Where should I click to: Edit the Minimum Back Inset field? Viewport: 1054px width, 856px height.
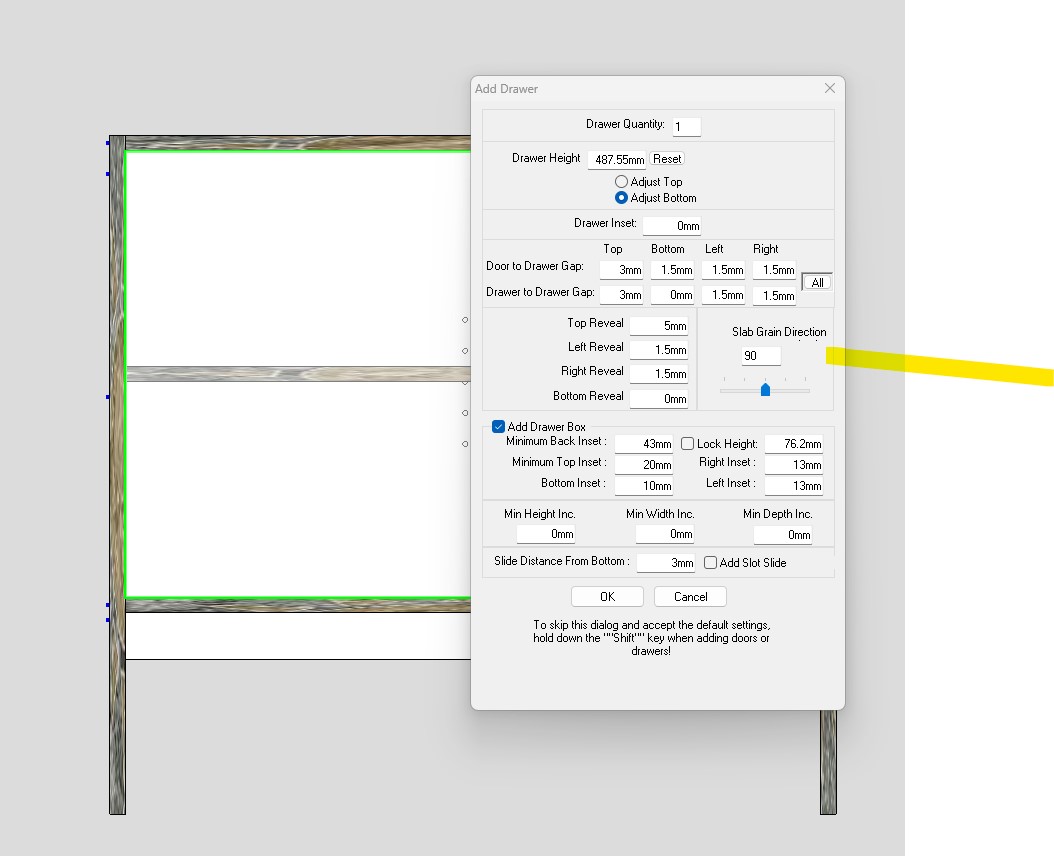point(643,444)
